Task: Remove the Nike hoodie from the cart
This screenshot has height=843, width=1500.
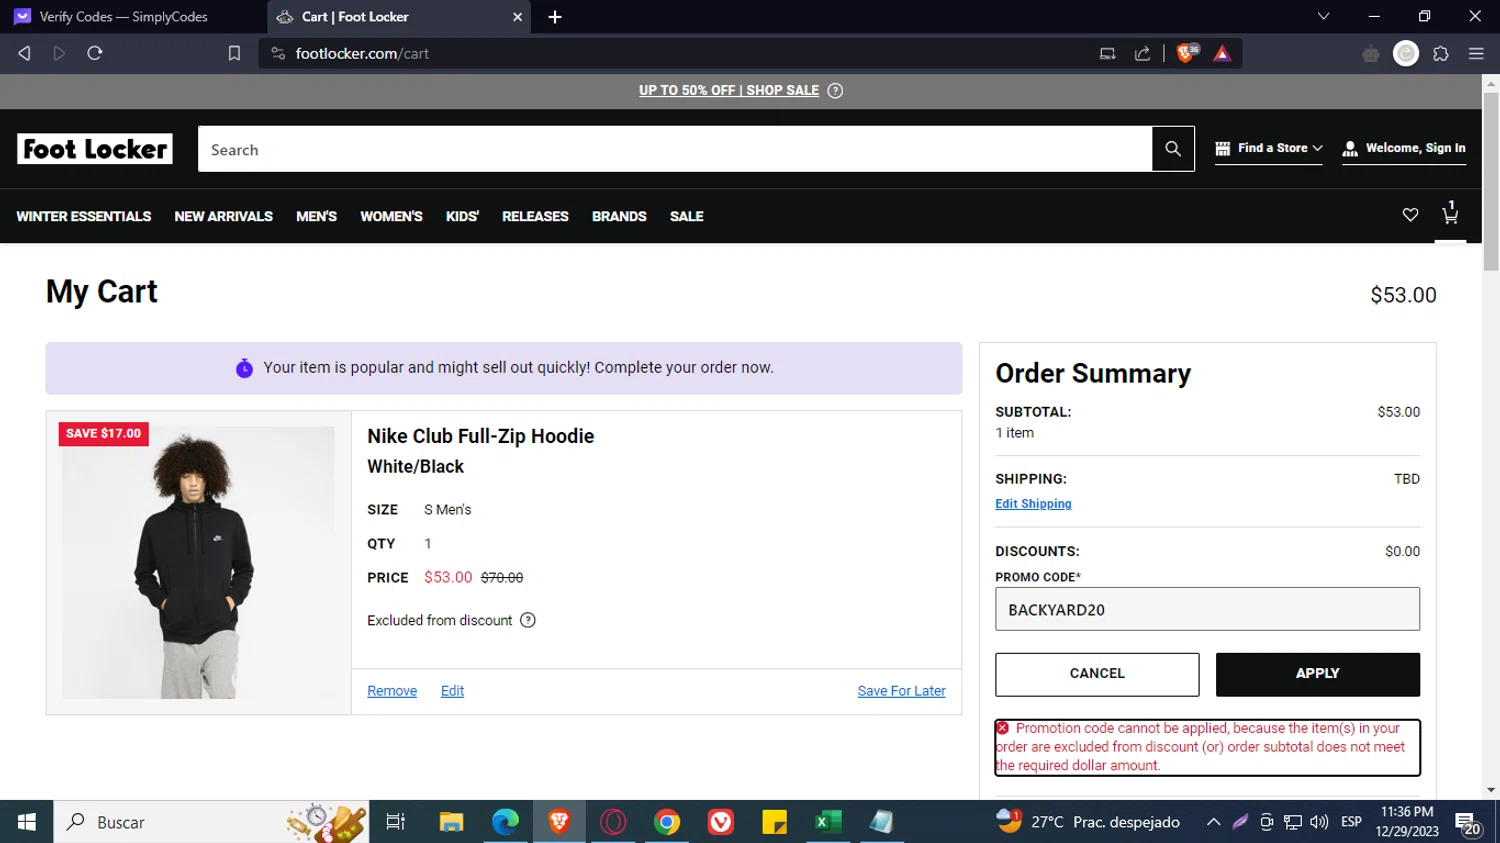Action: coord(392,691)
